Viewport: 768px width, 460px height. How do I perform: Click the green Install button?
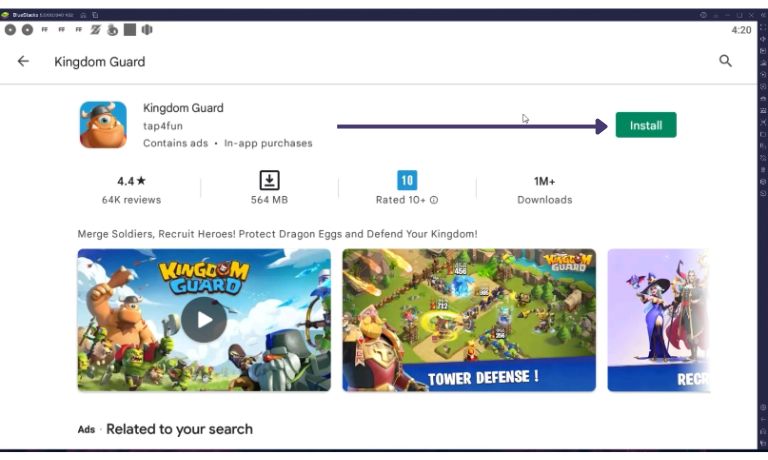coord(646,125)
